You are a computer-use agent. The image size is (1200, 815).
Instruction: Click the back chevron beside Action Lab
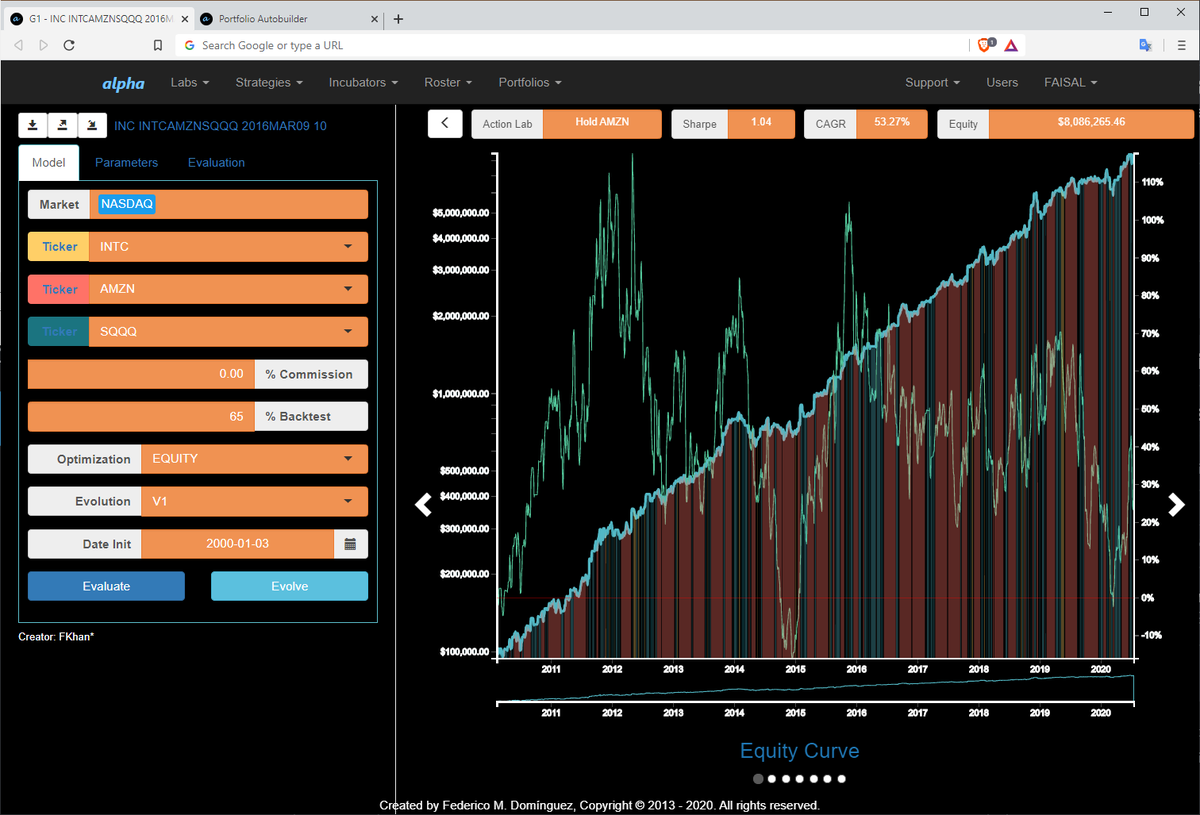click(445, 123)
